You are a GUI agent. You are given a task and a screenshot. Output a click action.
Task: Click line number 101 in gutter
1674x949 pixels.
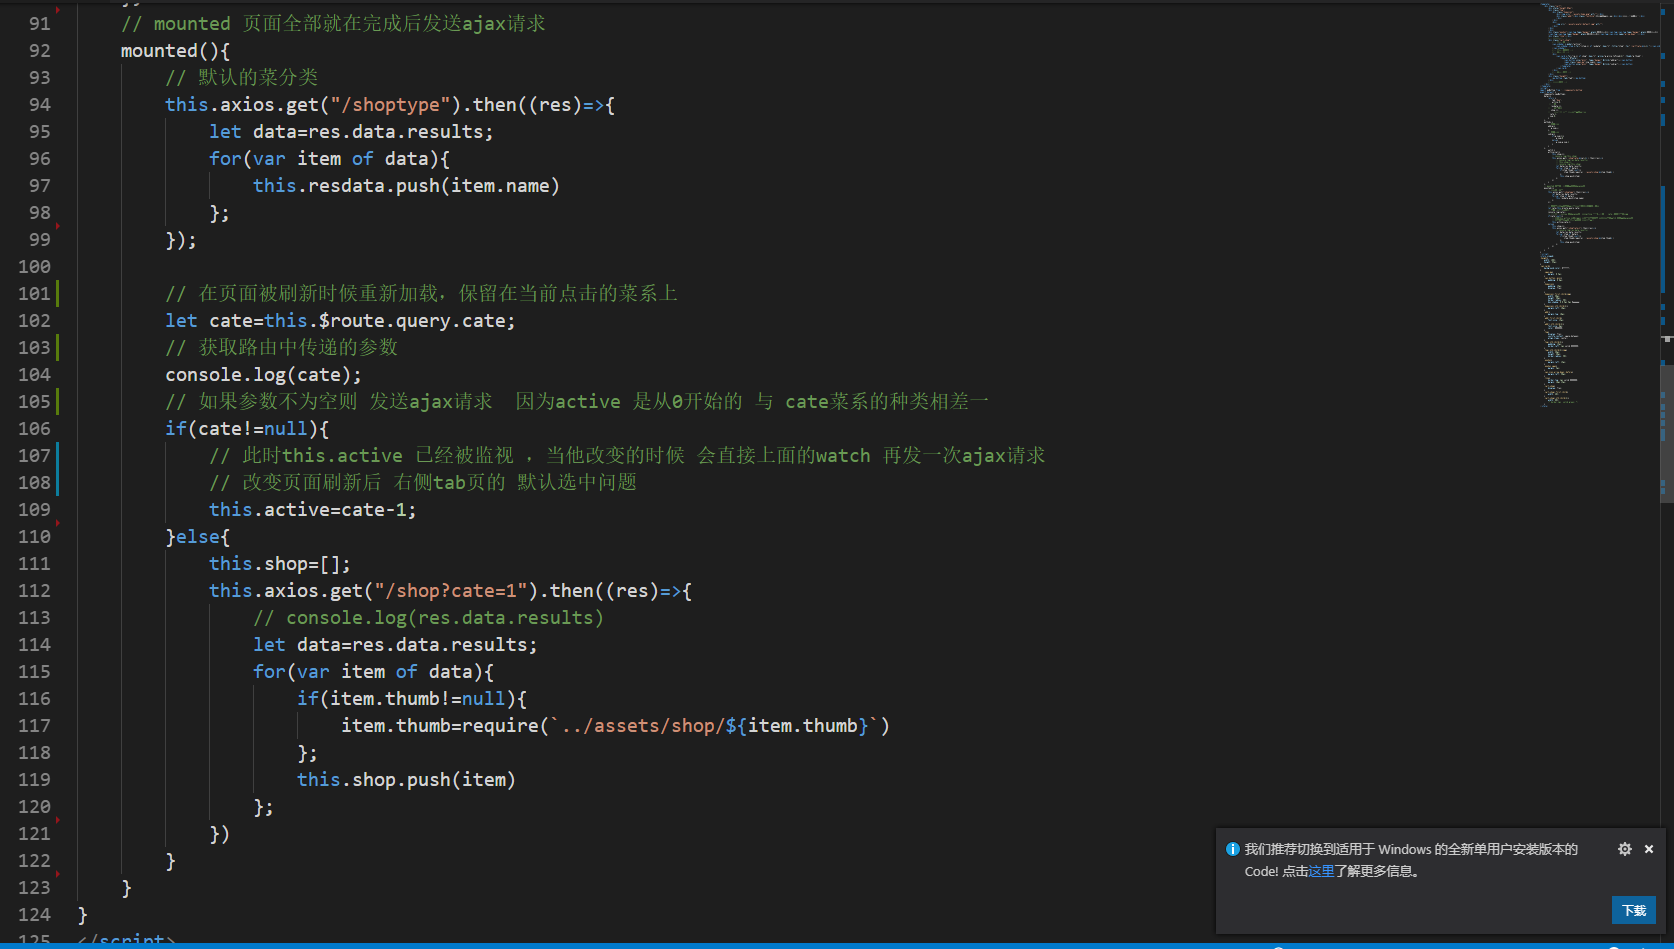pyautogui.click(x=34, y=293)
